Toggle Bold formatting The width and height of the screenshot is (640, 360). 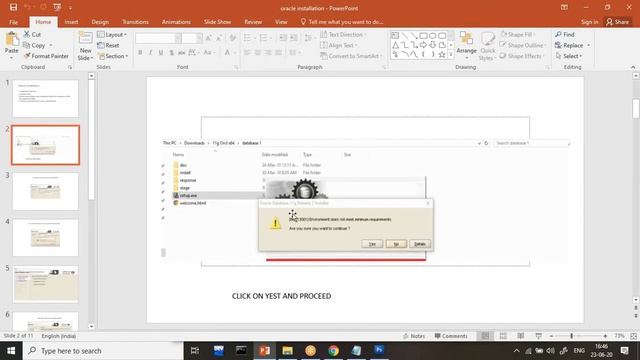click(140, 53)
